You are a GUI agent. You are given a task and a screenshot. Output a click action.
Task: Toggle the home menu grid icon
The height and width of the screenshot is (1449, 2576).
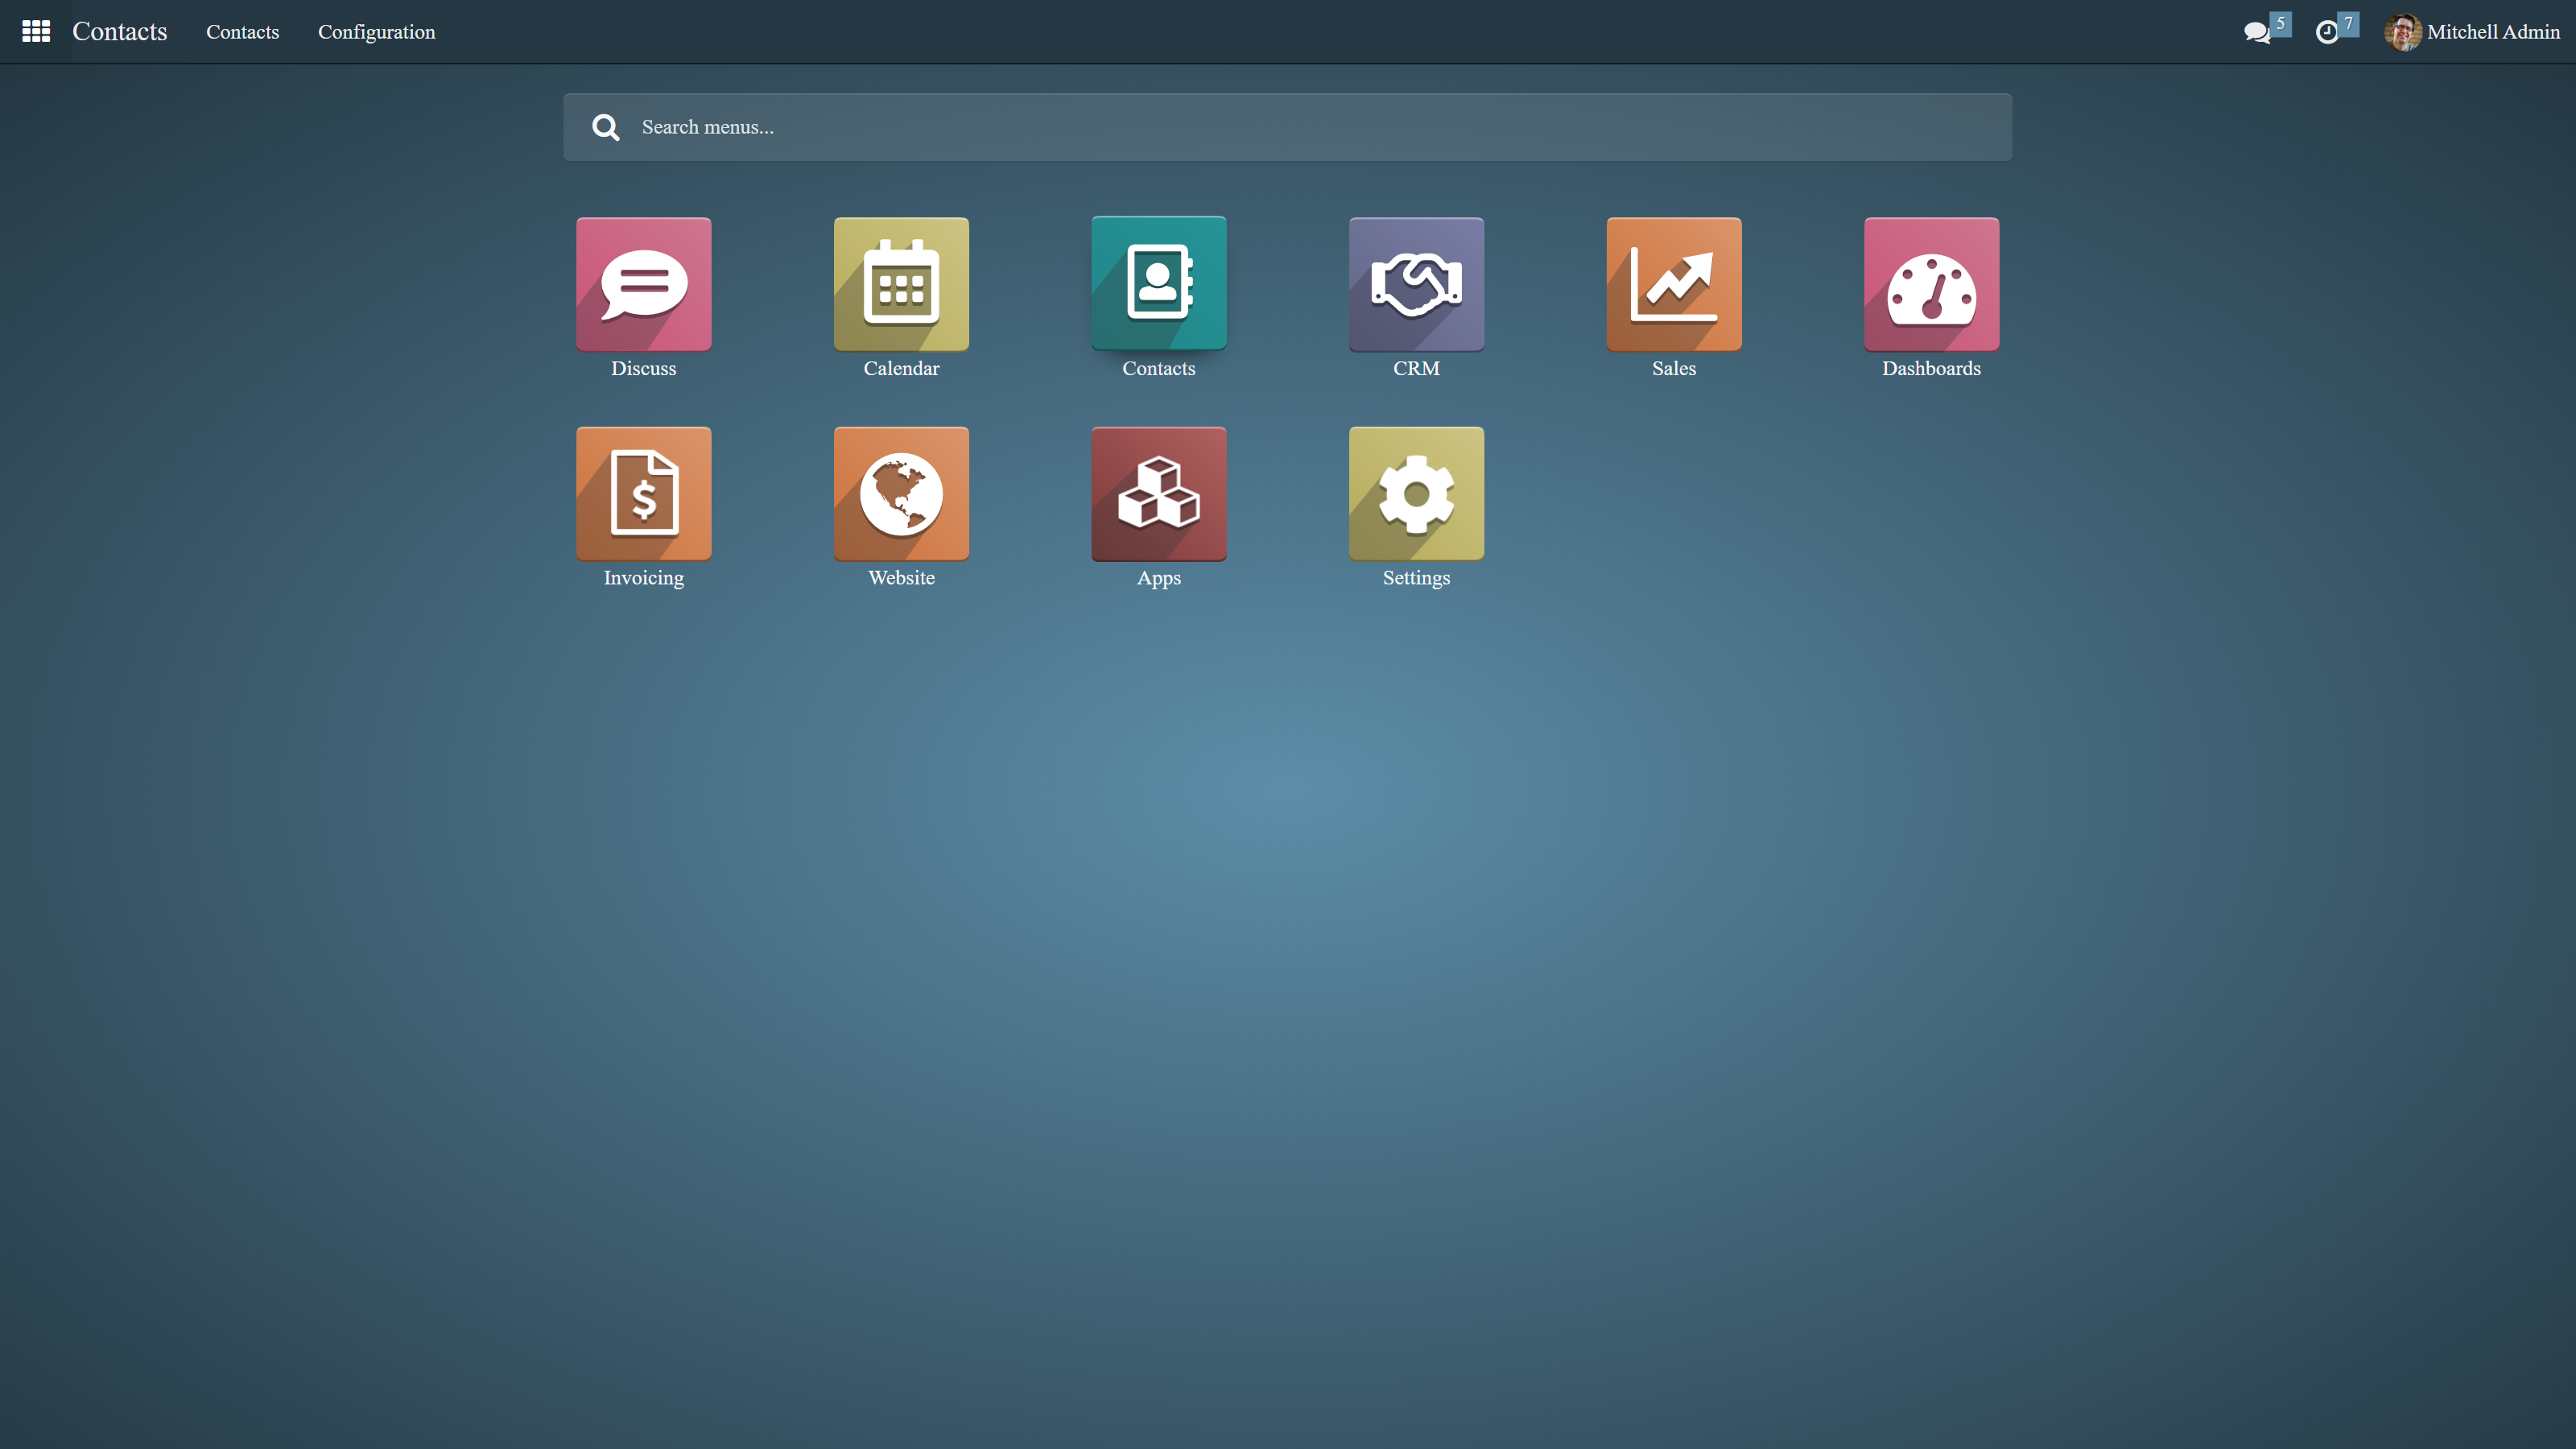[36, 32]
